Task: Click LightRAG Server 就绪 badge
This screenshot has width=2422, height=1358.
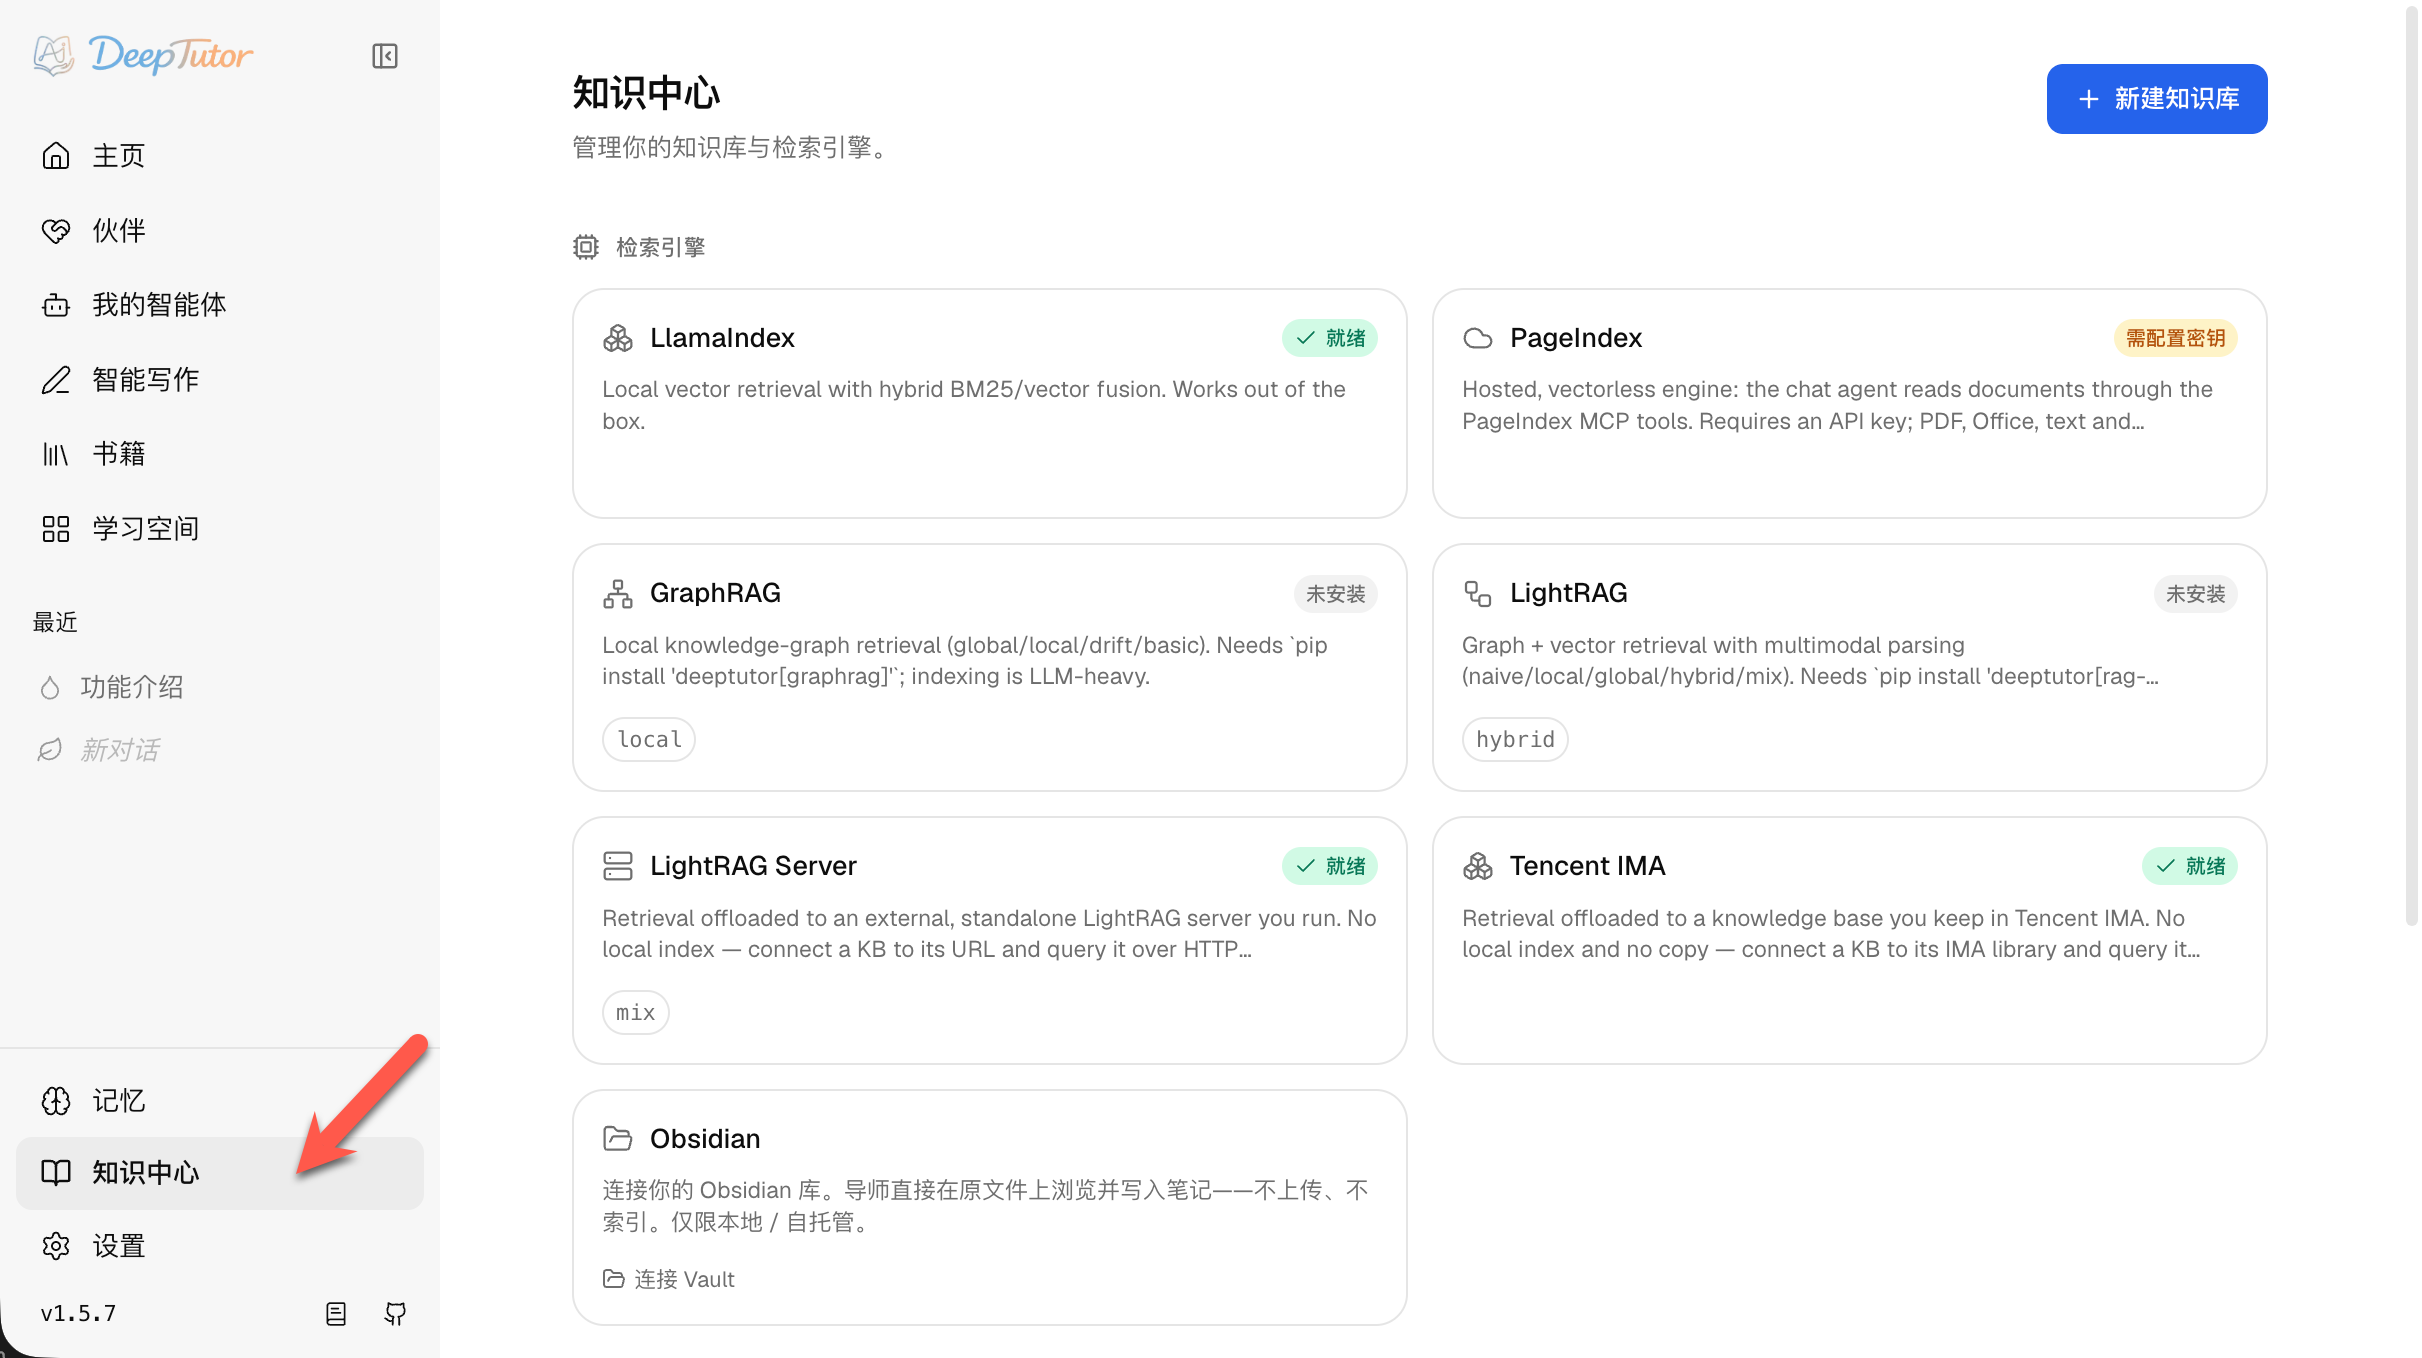Action: [1330, 866]
